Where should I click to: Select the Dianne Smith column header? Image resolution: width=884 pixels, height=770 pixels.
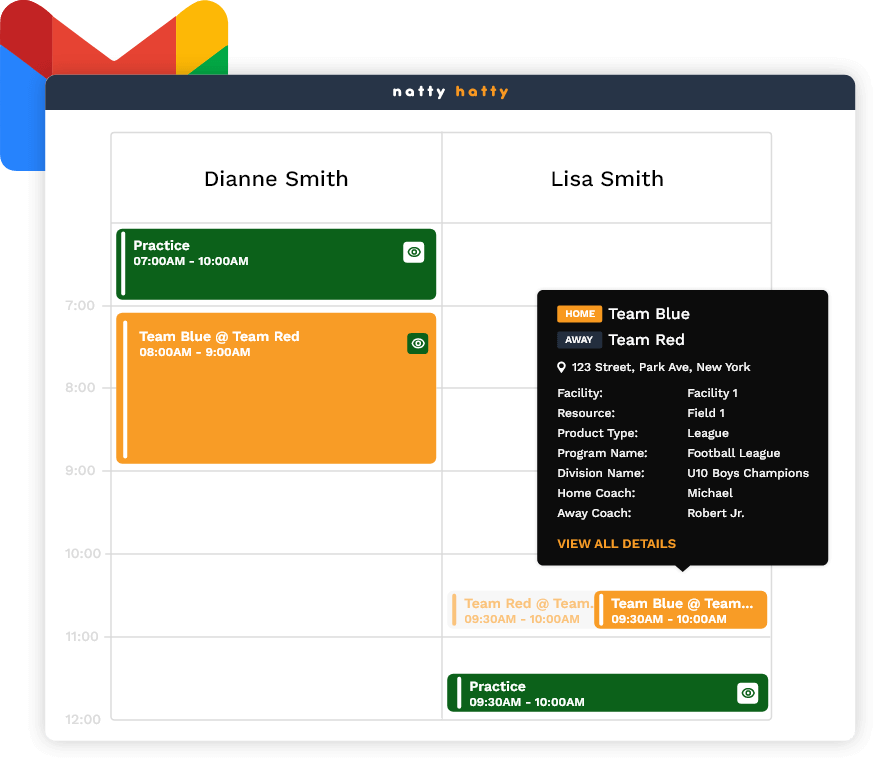point(276,179)
